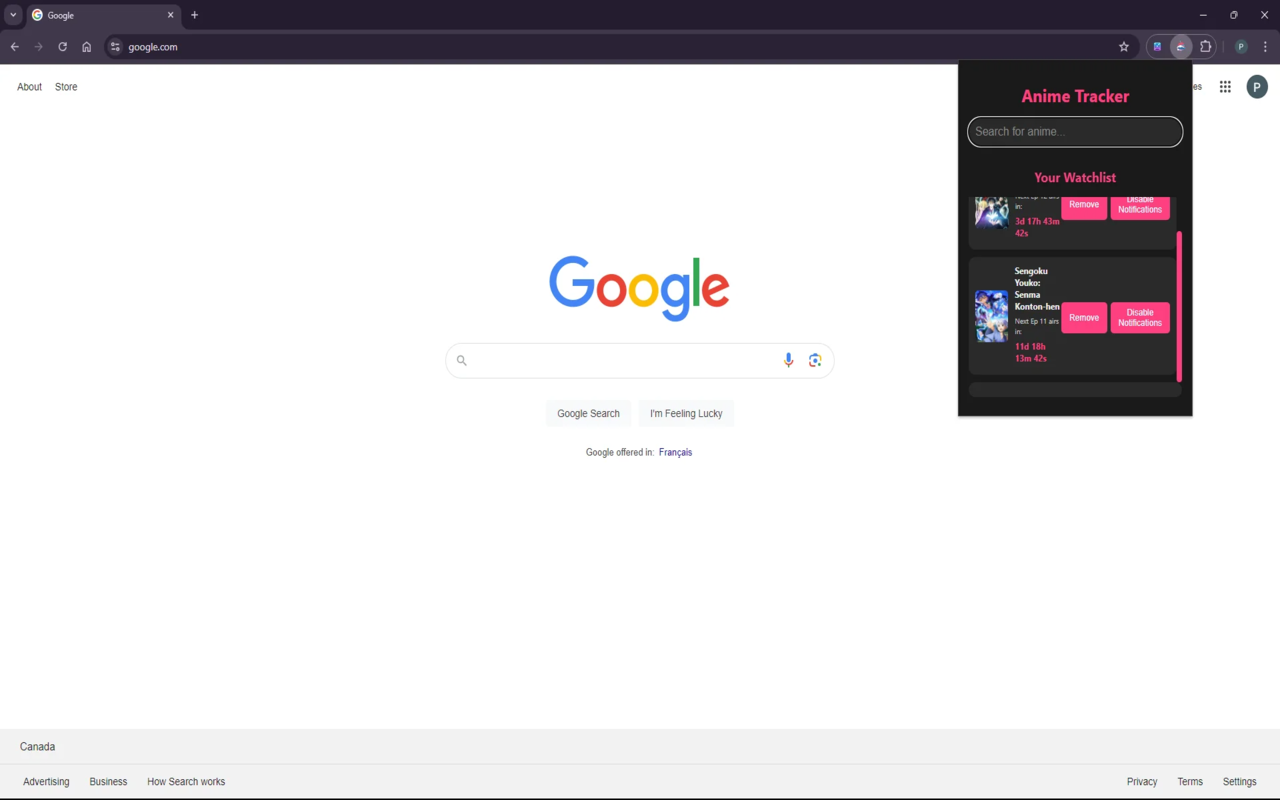The height and width of the screenshot is (800, 1280).
Task: Open the Privacy footer link
Action: point(1142,782)
